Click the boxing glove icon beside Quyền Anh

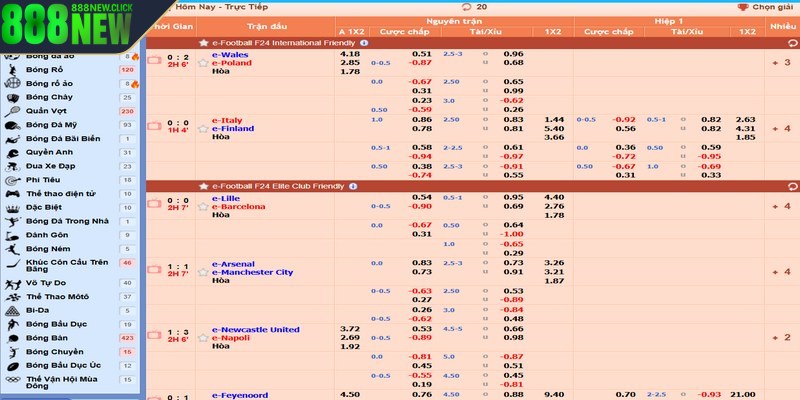click(12, 153)
